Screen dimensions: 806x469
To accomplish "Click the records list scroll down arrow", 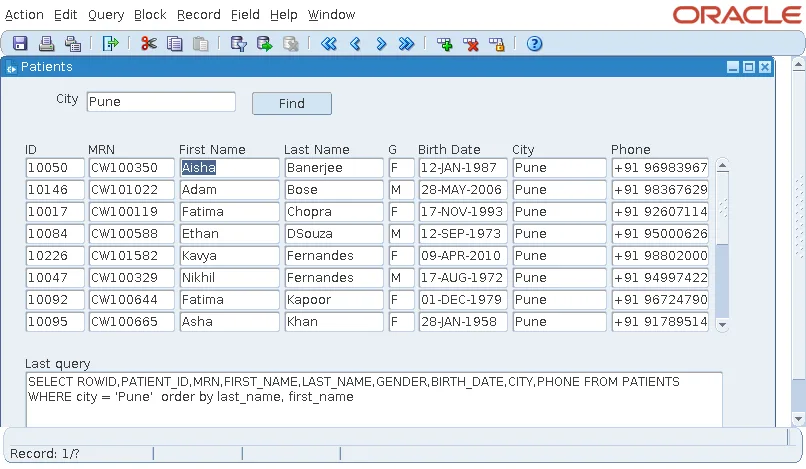I will [x=722, y=324].
